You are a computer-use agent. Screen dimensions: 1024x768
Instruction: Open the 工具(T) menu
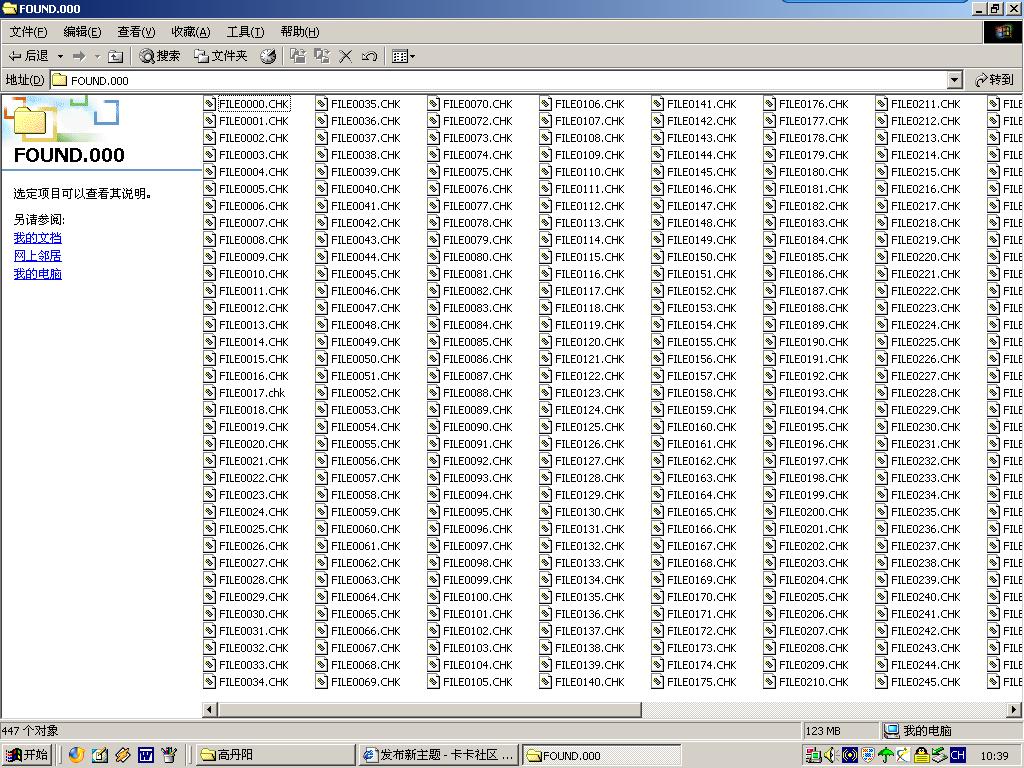click(x=246, y=31)
